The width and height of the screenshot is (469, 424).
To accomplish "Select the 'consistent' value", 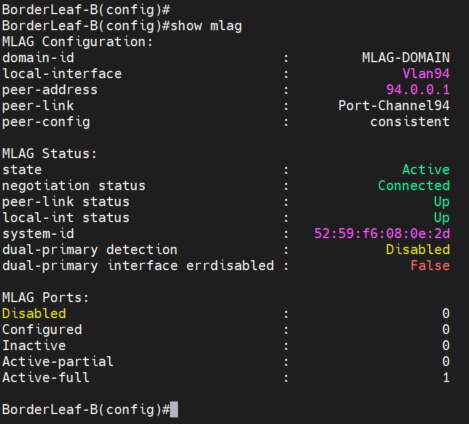I will tap(410, 122).
